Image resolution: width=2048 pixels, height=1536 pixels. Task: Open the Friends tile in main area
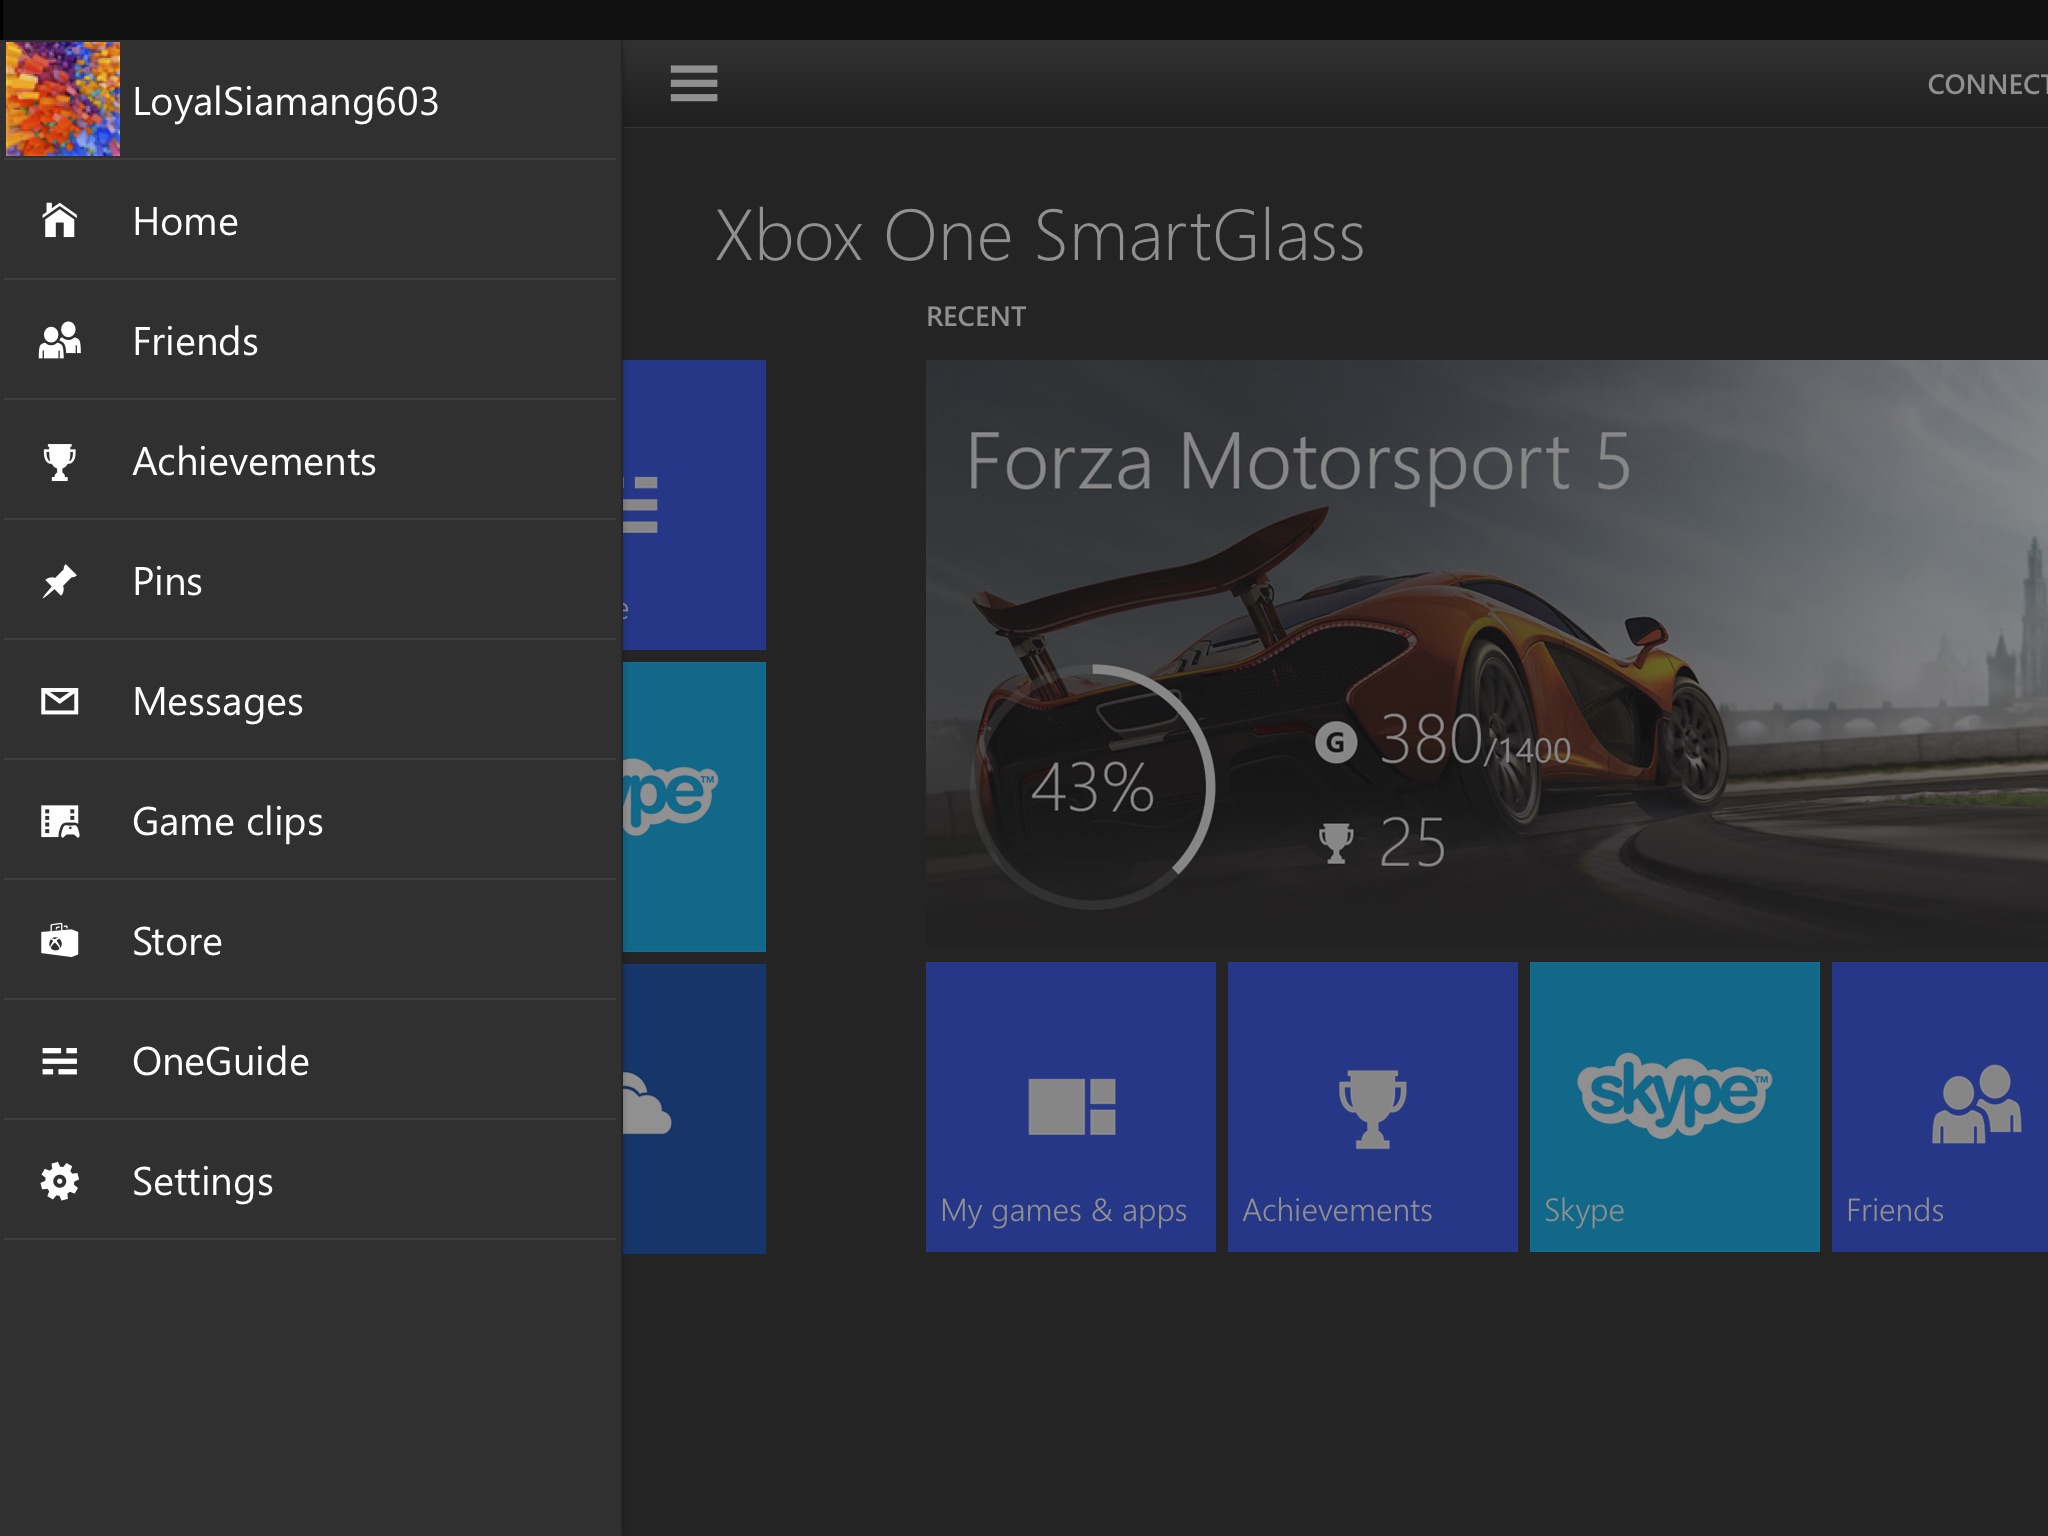click(x=1940, y=1107)
